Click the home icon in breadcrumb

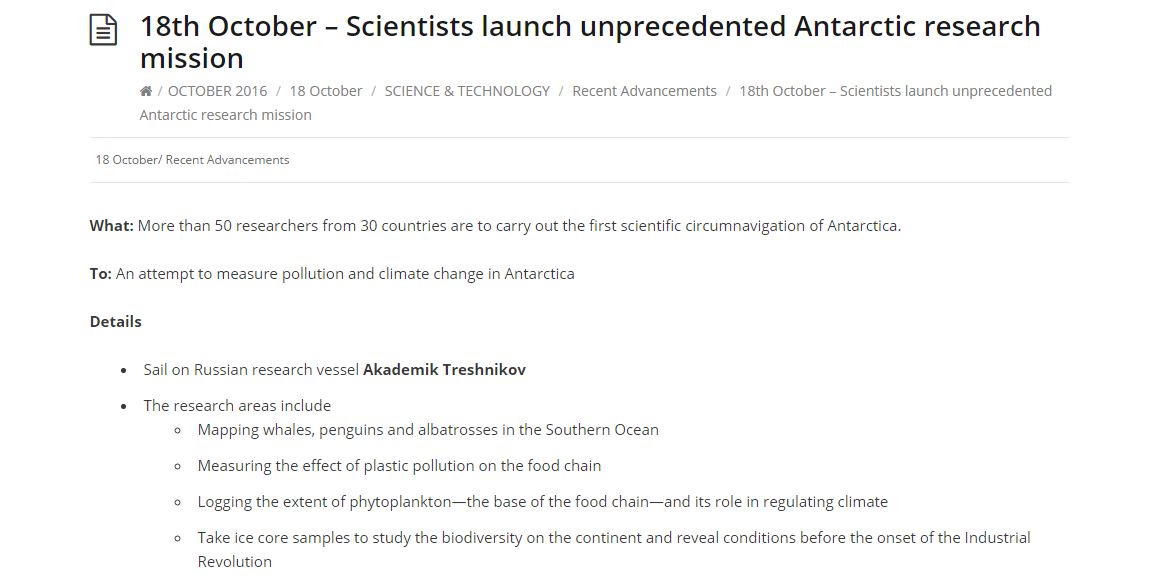pyautogui.click(x=146, y=91)
